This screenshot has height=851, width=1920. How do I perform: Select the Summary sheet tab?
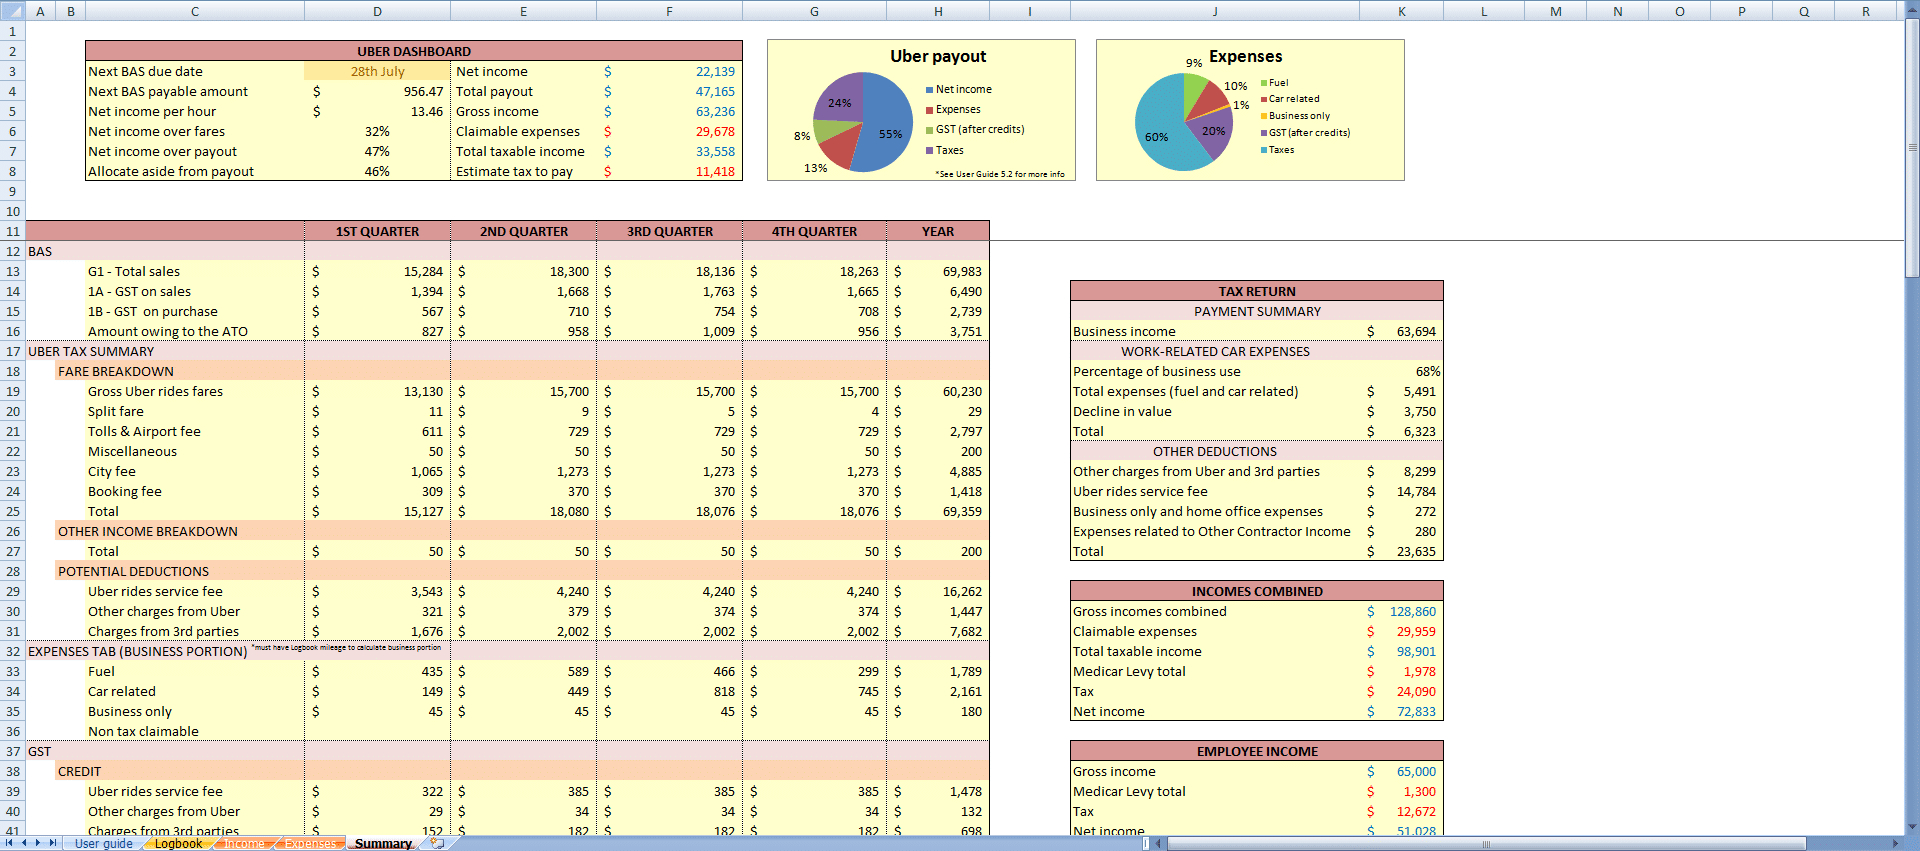click(383, 843)
